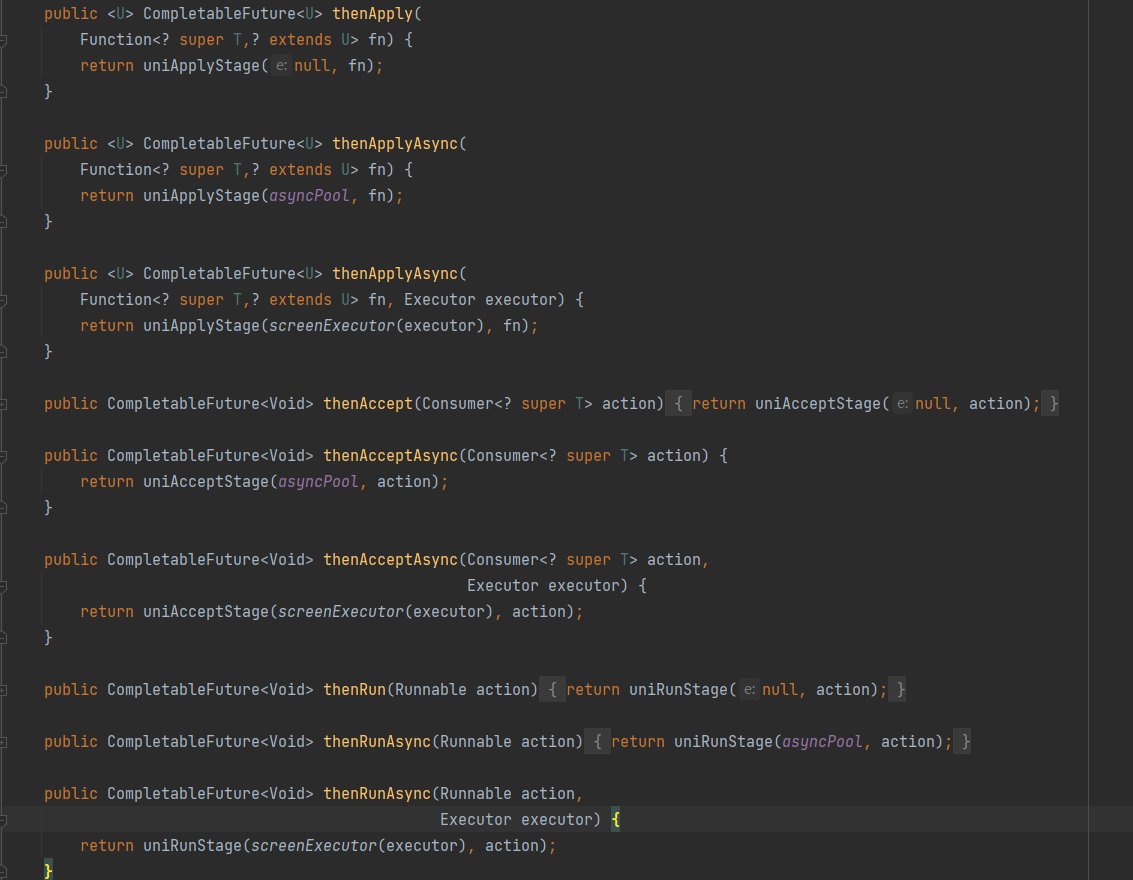Click first thenApplyAsync method name declaration

[395, 144]
